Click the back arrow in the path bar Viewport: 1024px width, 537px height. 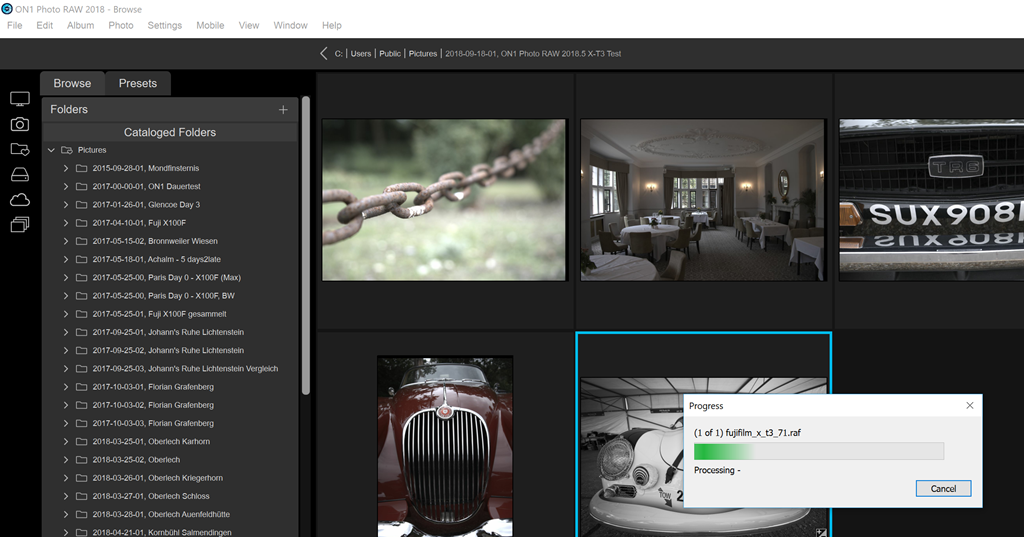click(323, 53)
